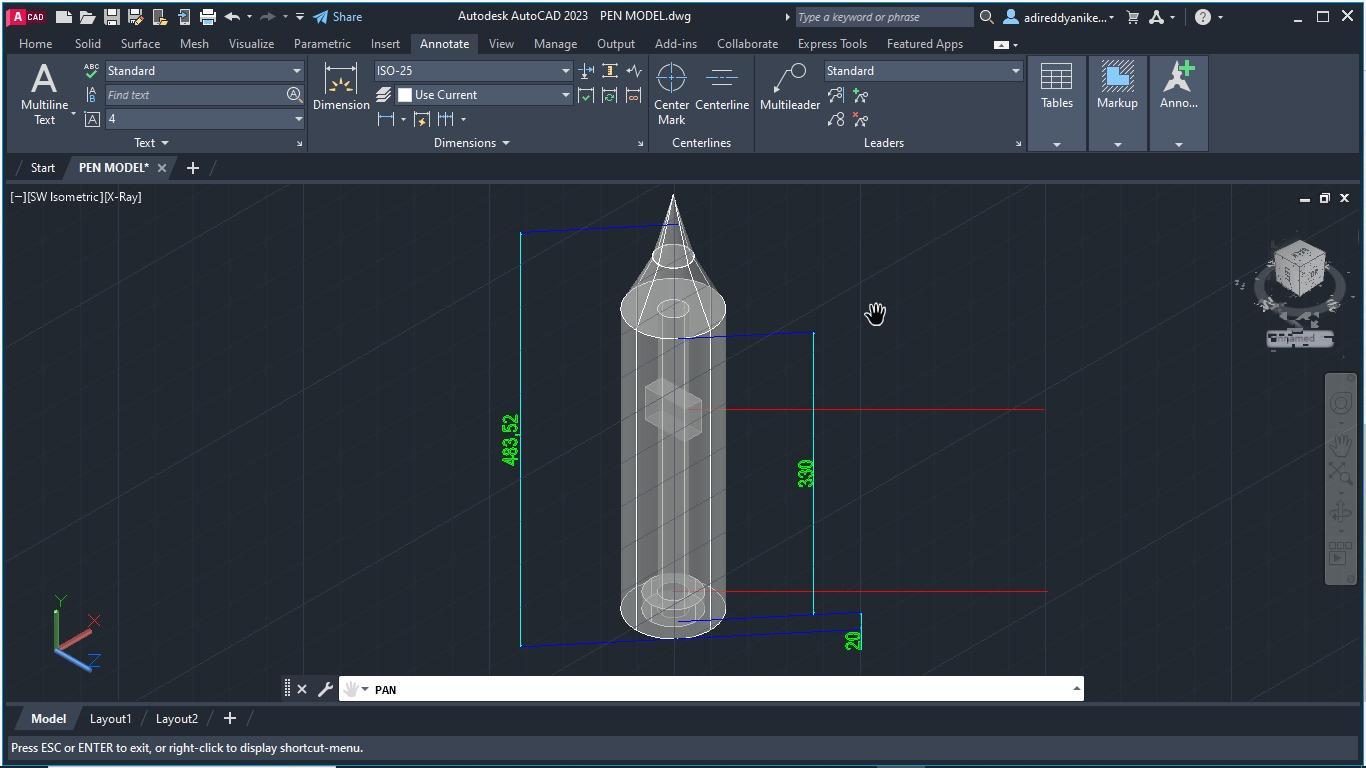
Task: Expand the Dimensions panel flyout
Action: [471, 143]
